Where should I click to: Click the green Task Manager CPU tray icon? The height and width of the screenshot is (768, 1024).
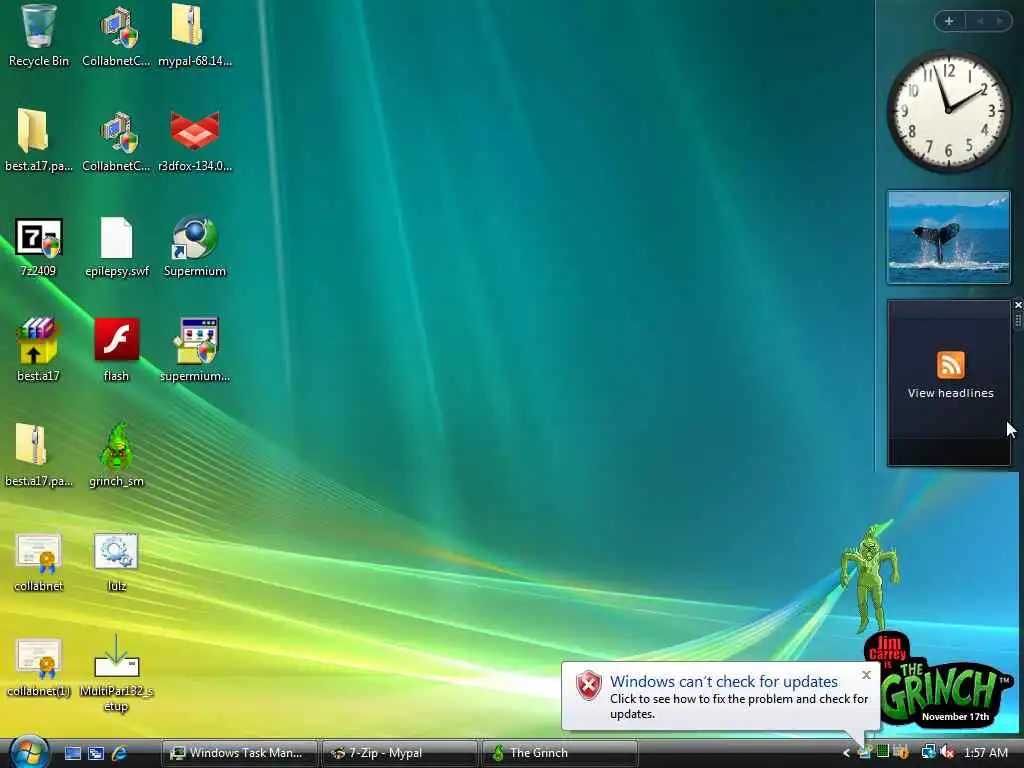coord(883,752)
